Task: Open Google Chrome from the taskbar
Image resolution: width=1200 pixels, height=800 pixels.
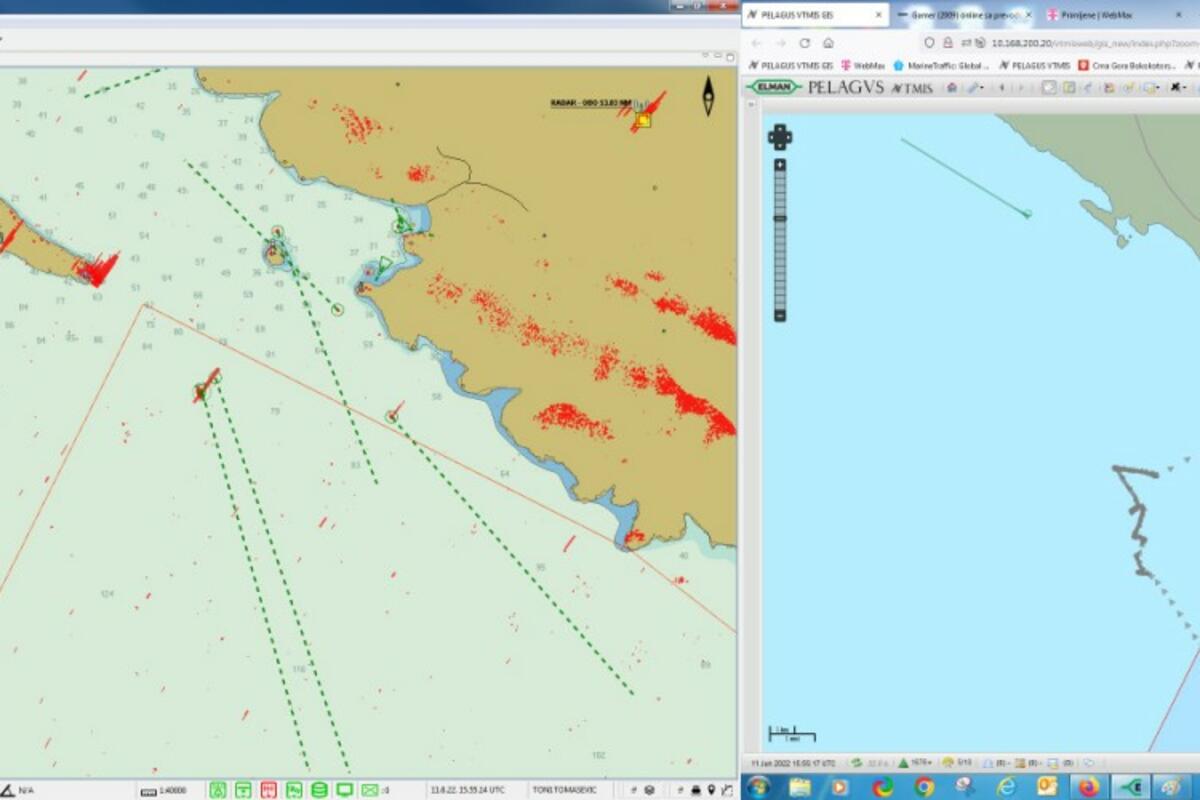Action: point(924,787)
